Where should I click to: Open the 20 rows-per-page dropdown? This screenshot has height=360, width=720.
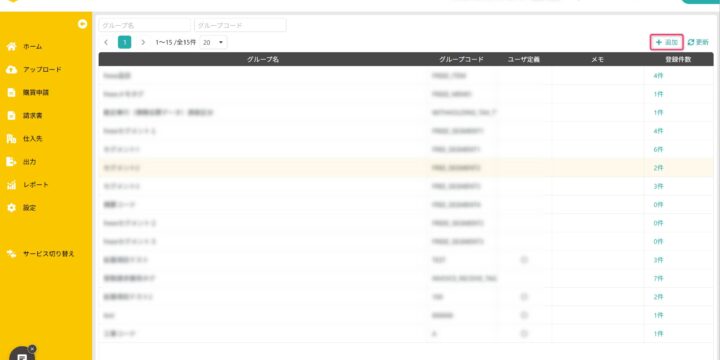click(x=214, y=42)
